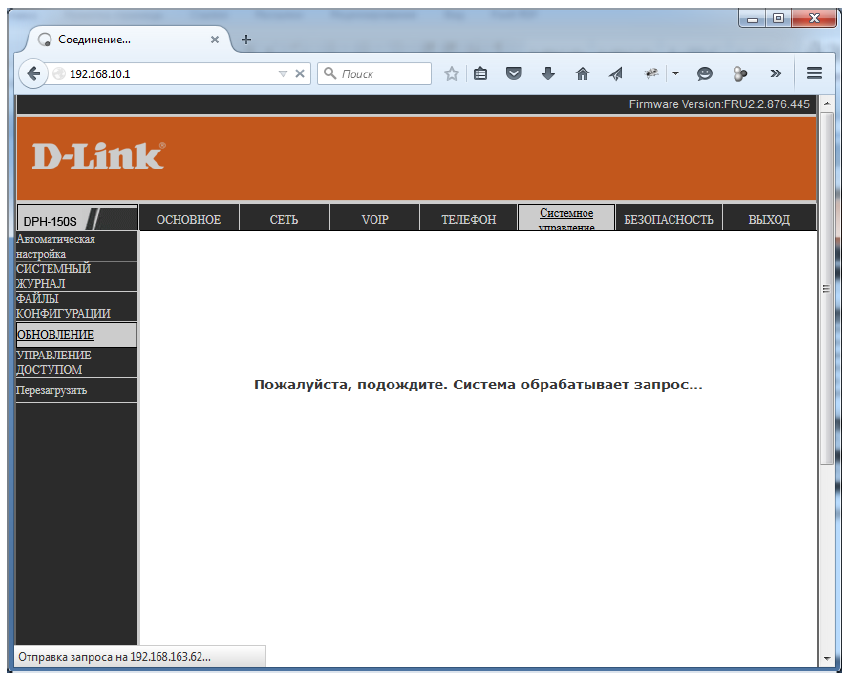This screenshot has height=676, width=852.
Task: Open the downloads arrow icon
Action: [x=547, y=74]
